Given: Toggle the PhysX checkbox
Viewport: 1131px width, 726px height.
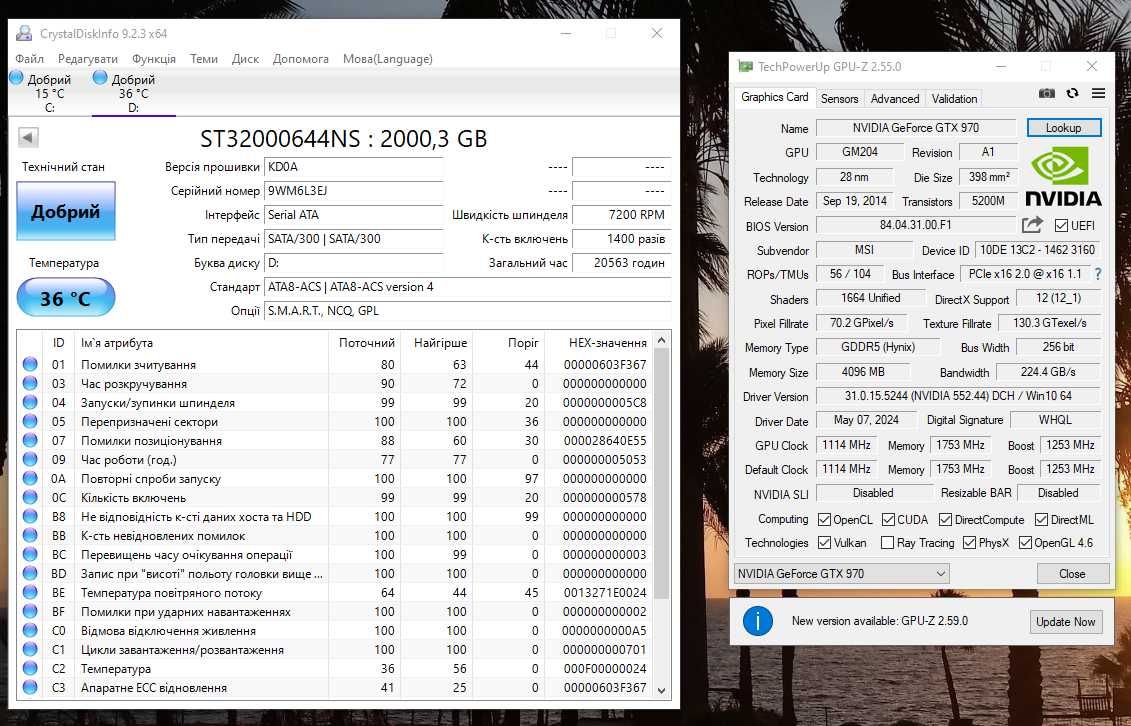Looking at the screenshot, I should pyautogui.click(x=969, y=543).
